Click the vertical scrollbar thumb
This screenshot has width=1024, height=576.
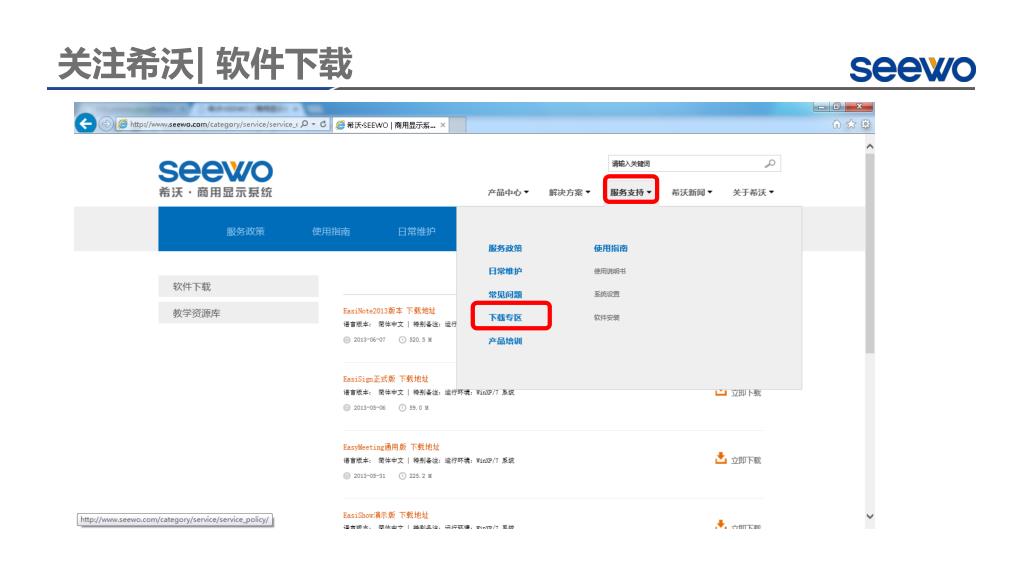(x=869, y=253)
